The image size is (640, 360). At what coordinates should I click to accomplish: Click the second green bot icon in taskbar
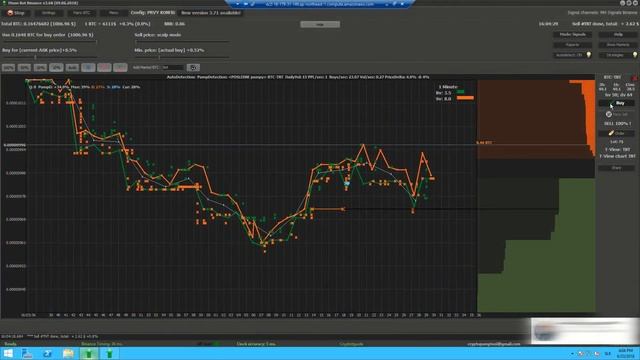[x=109, y=353]
